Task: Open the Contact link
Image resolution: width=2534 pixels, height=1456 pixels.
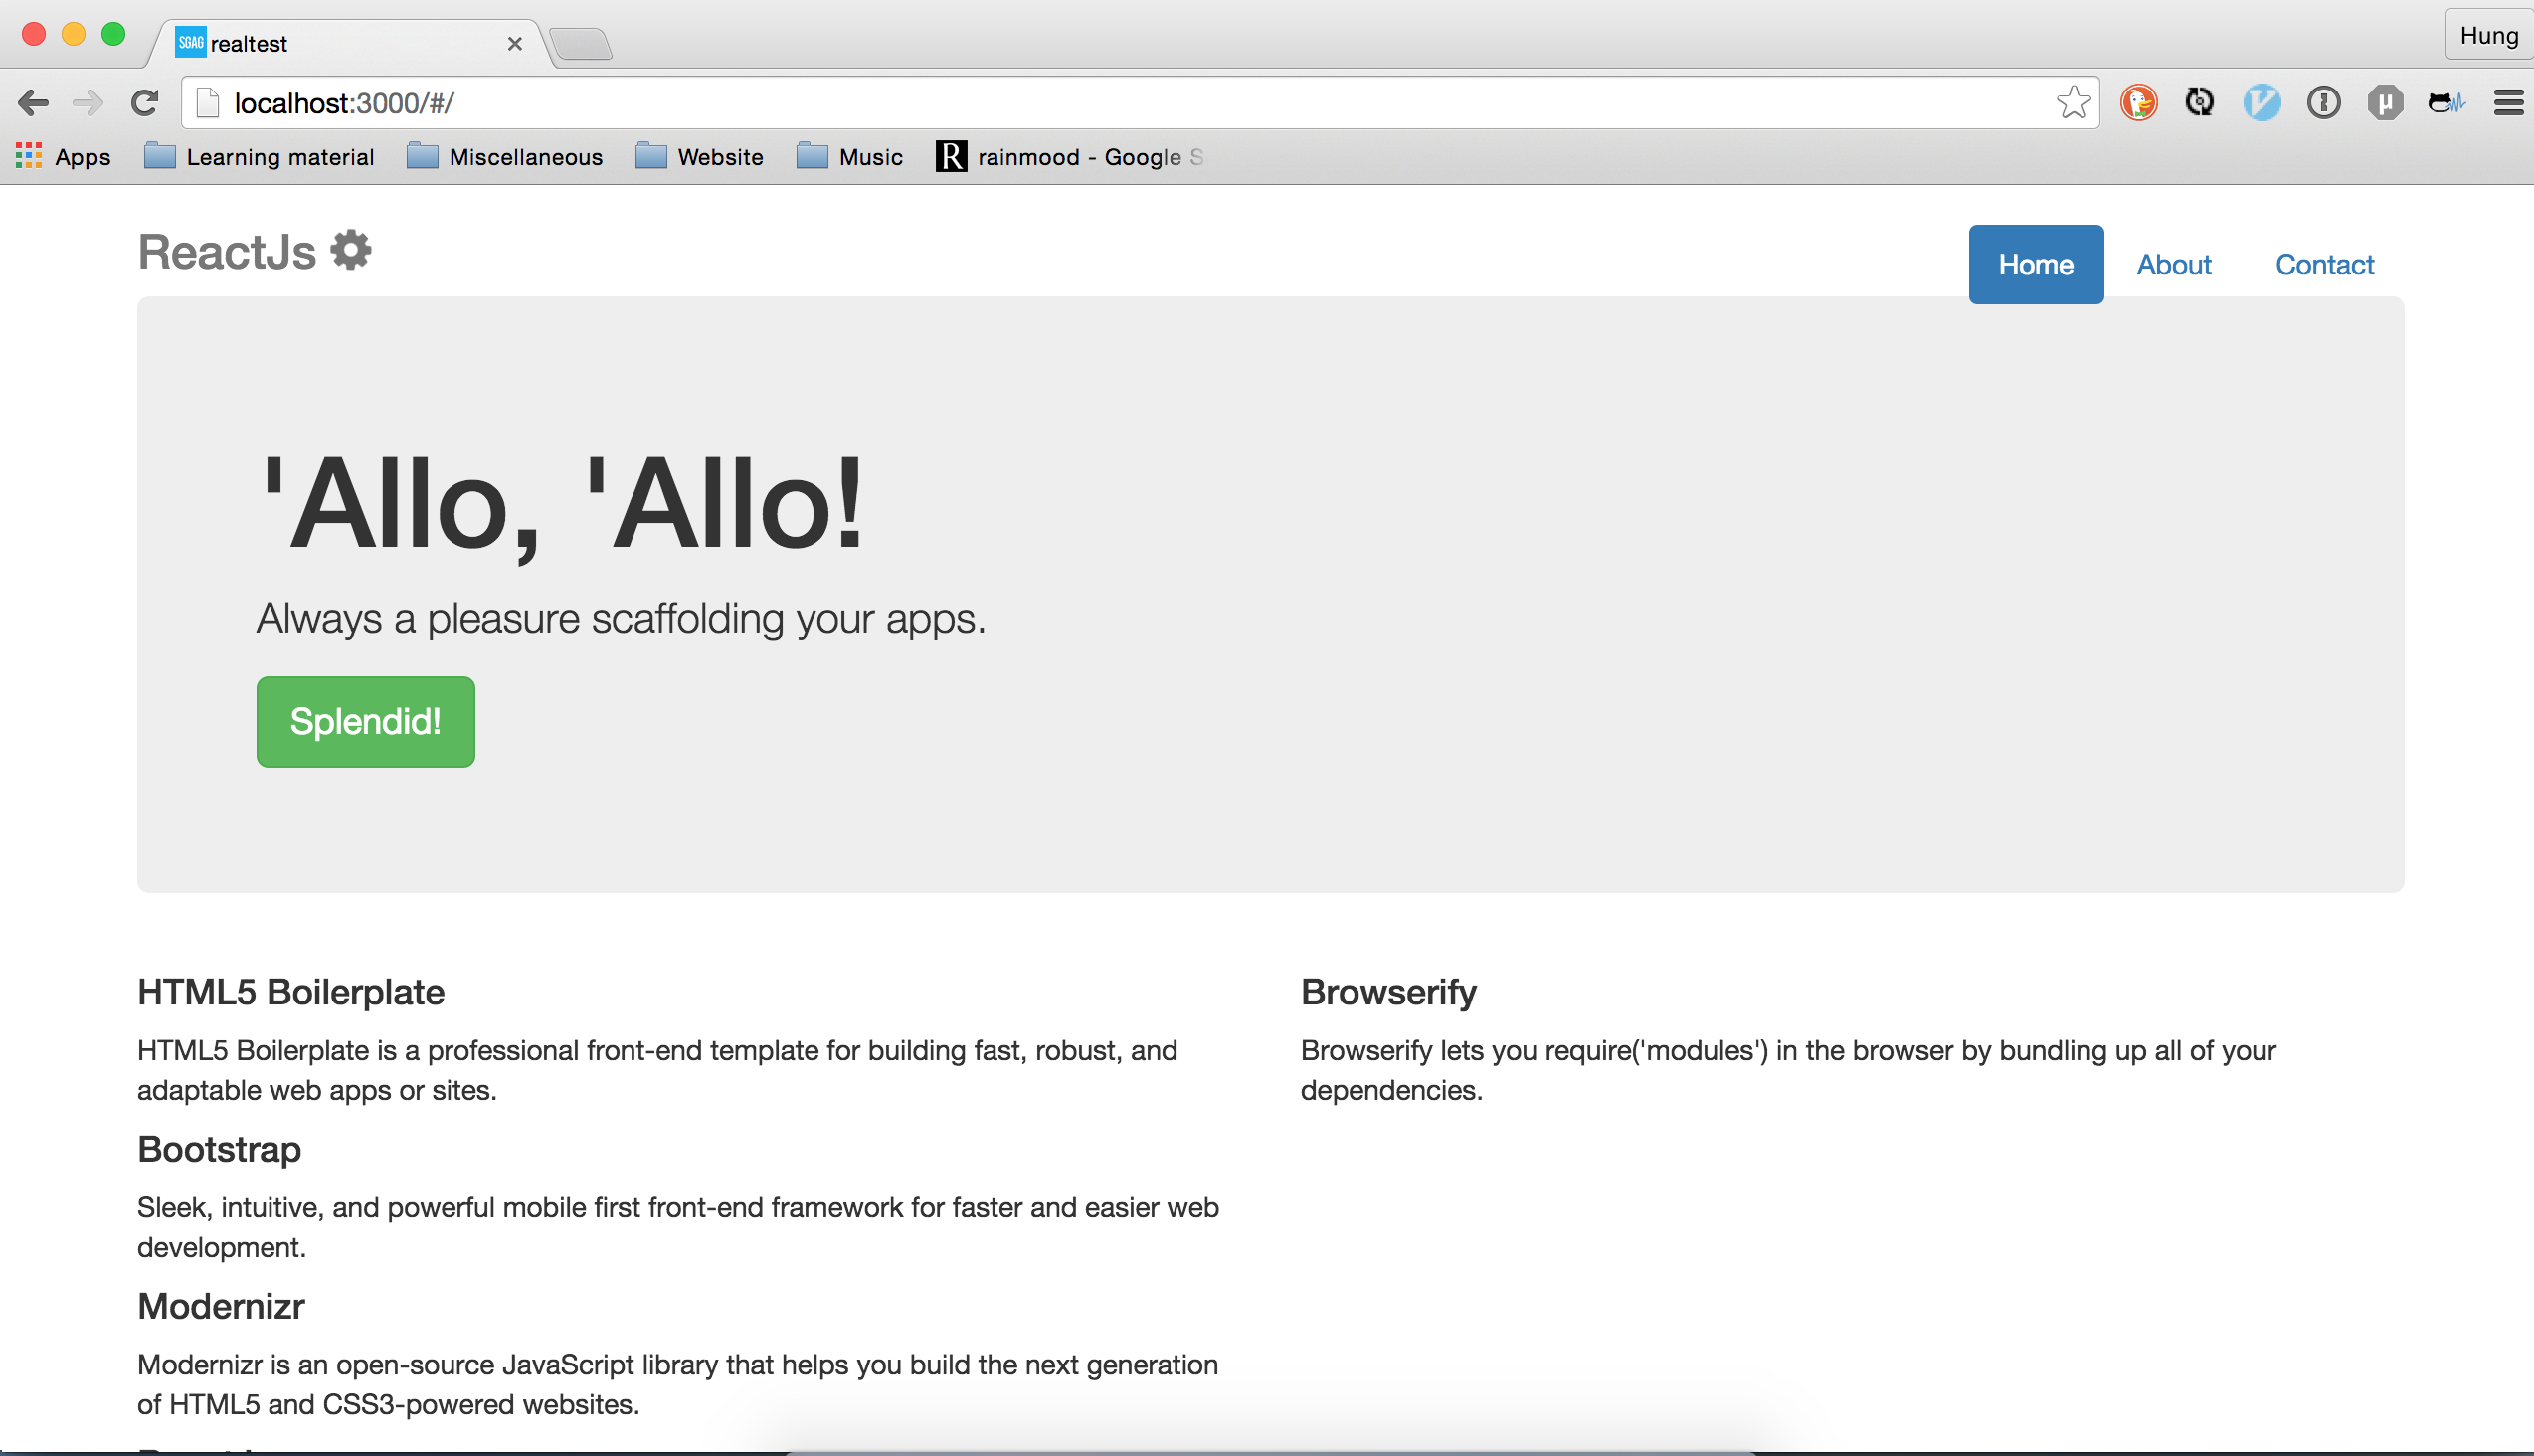Action: [2324, 265]
